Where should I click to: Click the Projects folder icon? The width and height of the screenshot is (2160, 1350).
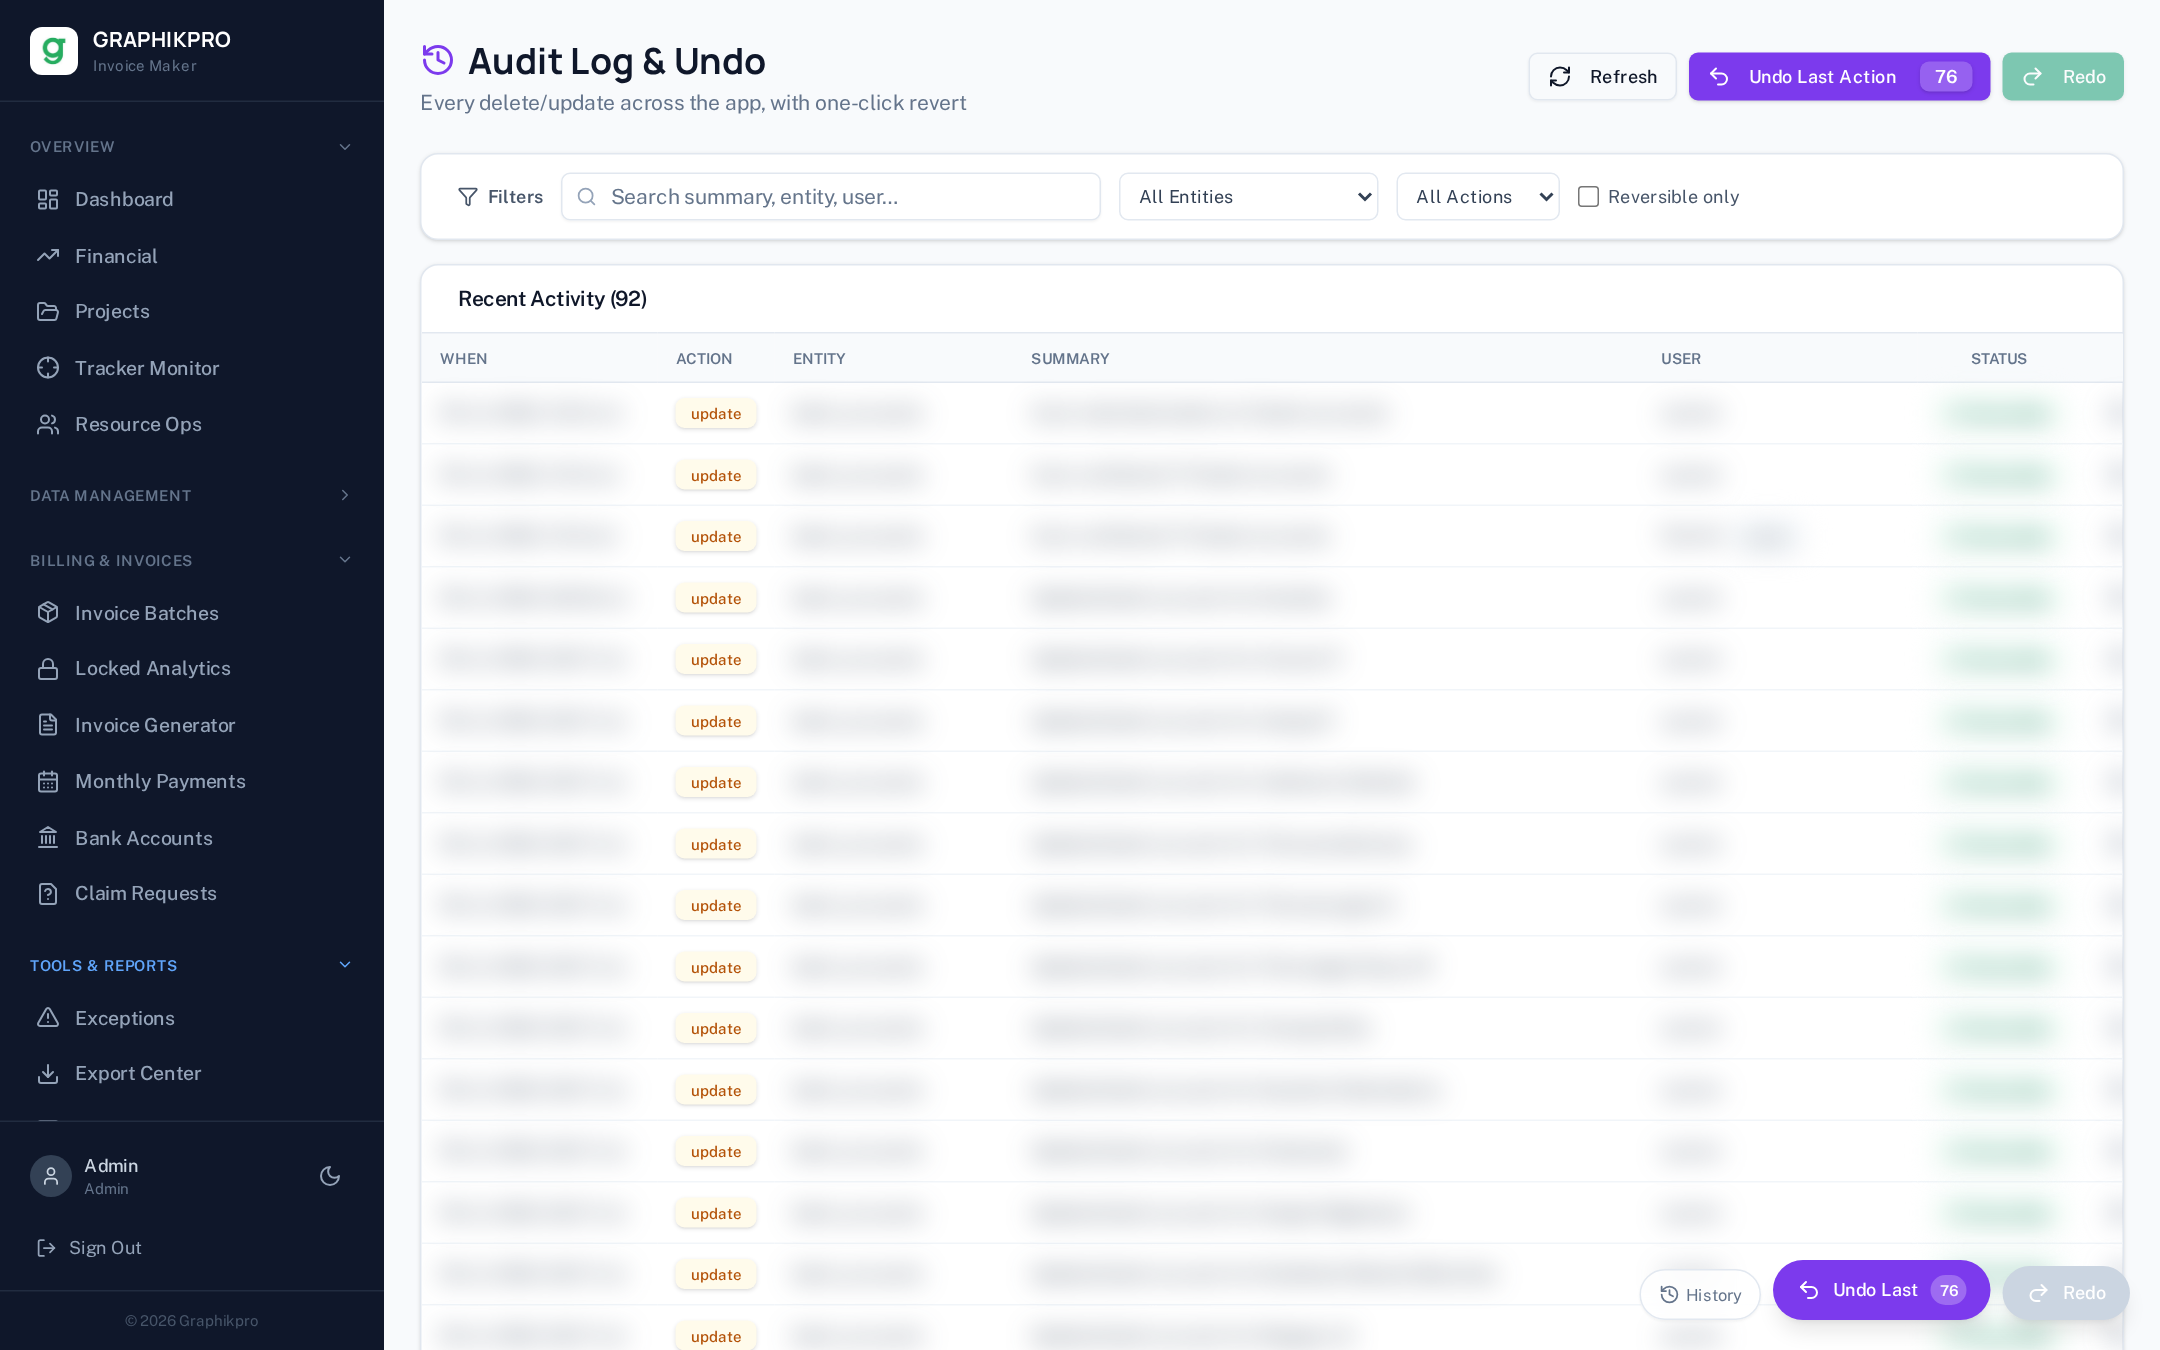(48, 311)
